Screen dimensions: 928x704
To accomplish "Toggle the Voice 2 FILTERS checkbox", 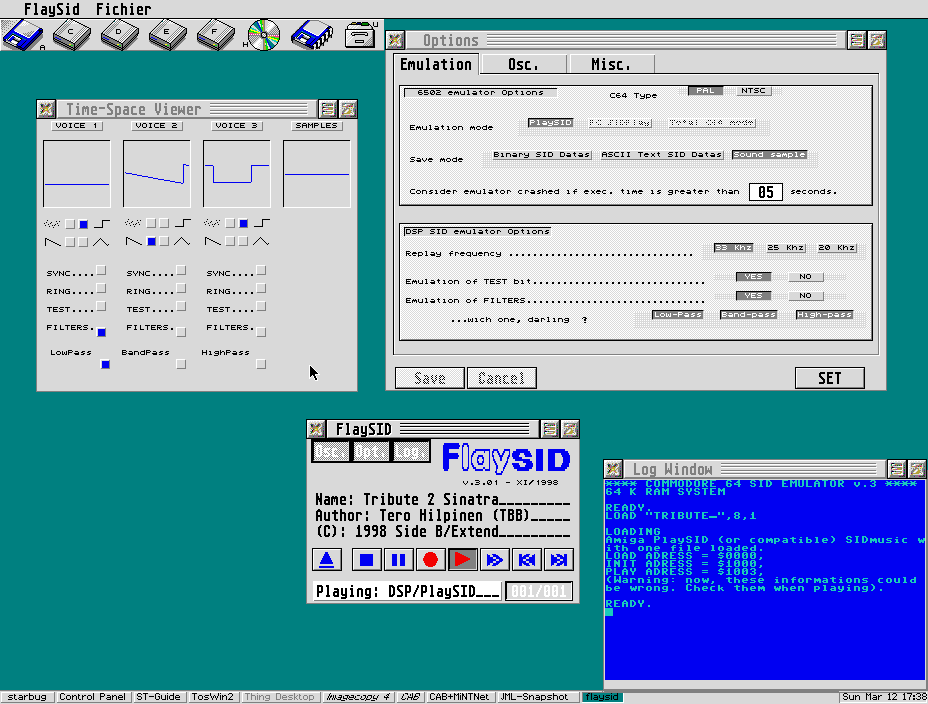I will tap(181, 332).
